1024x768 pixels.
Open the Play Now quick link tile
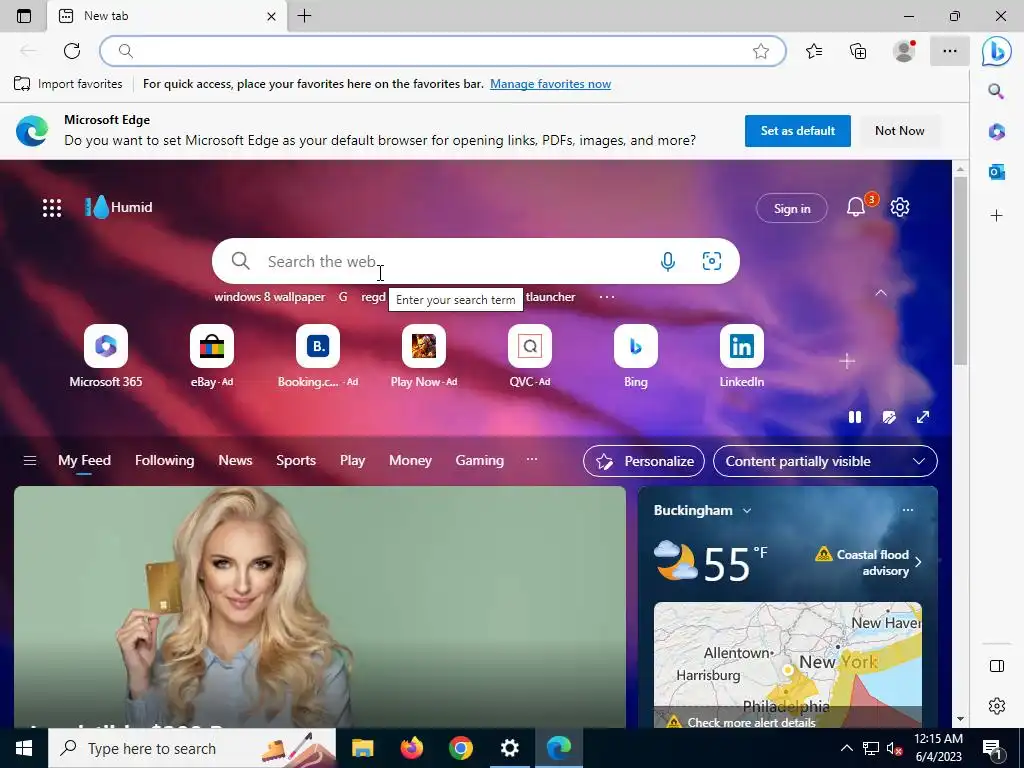423,357
